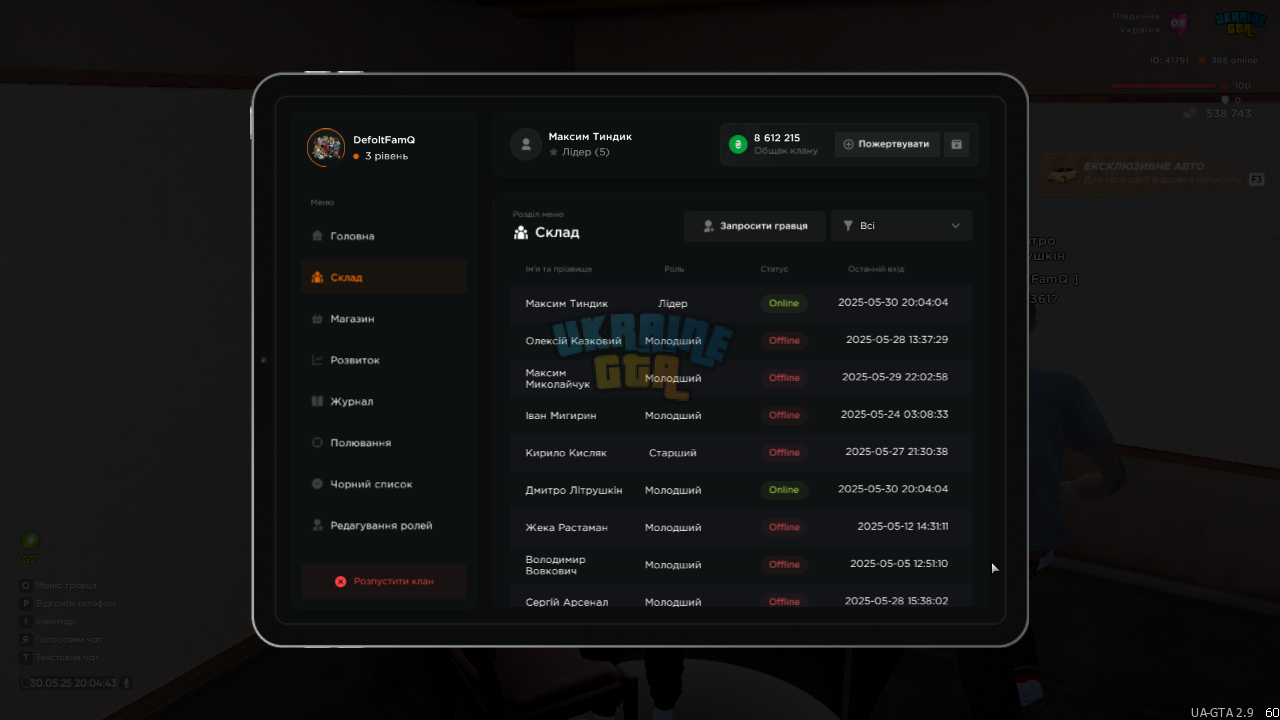Viewport: 1280px width, 720px height.
Task: Click the microphone icon next to the HUD clock
Action: [126, 683]
